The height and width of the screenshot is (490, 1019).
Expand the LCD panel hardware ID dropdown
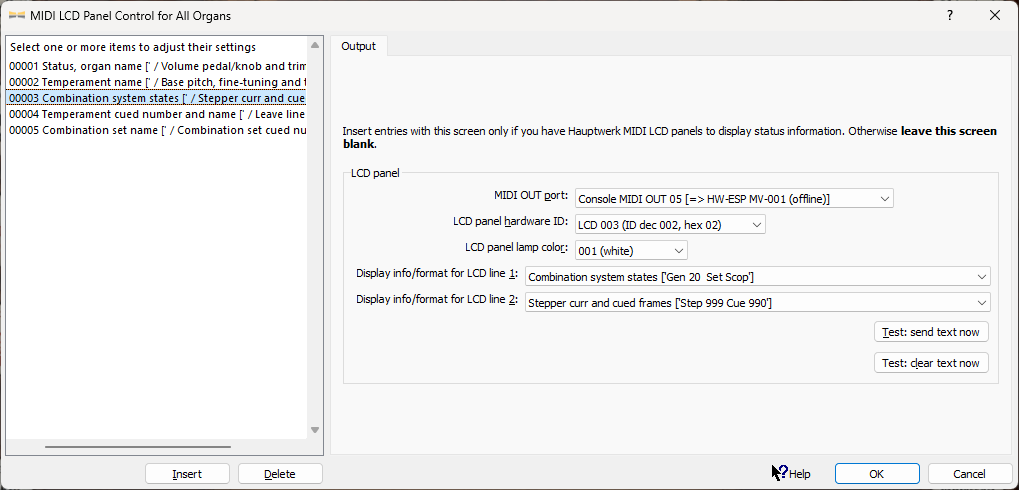pos(670,225)
